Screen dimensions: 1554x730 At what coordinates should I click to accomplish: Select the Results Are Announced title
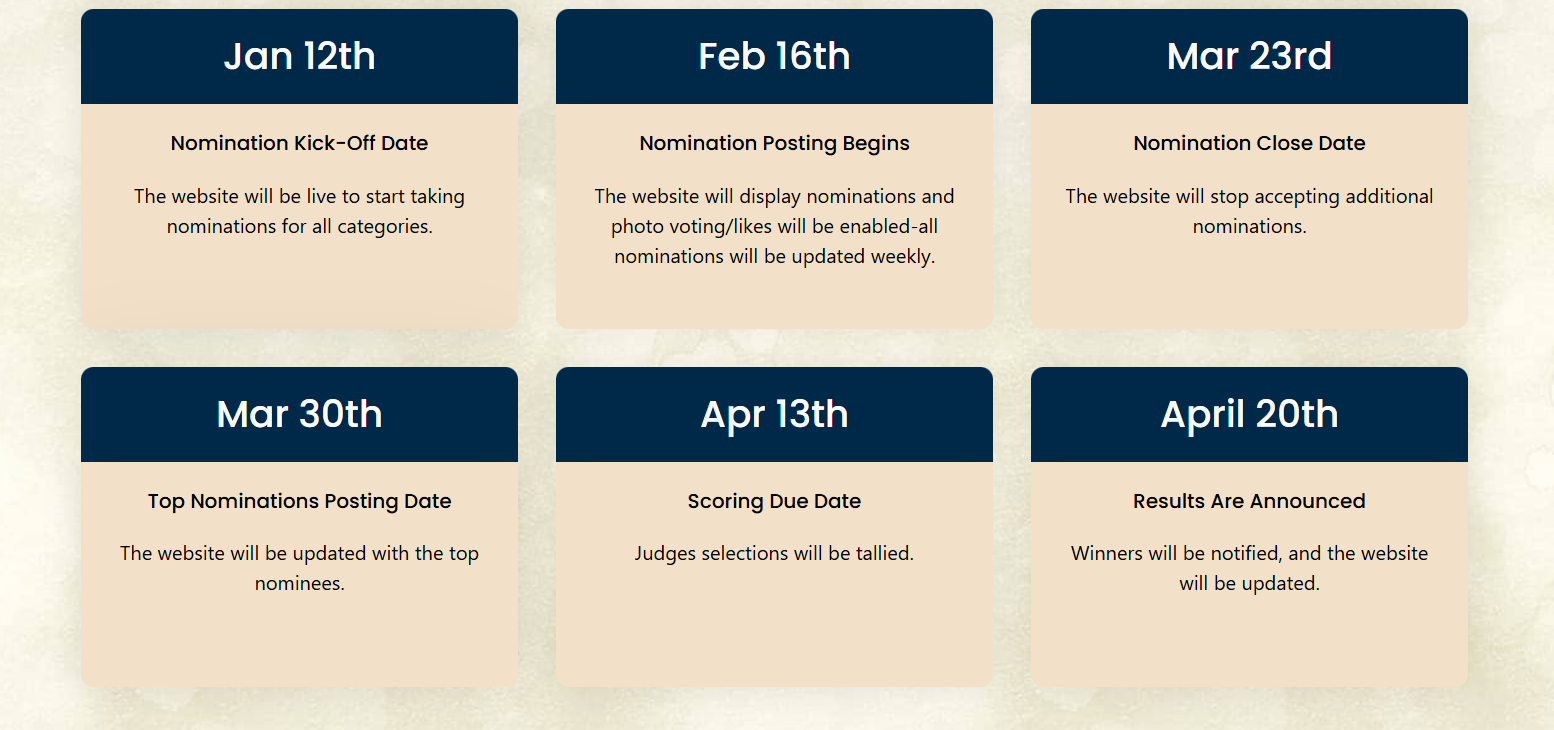pyautogui.click(x=1249, y=501)
